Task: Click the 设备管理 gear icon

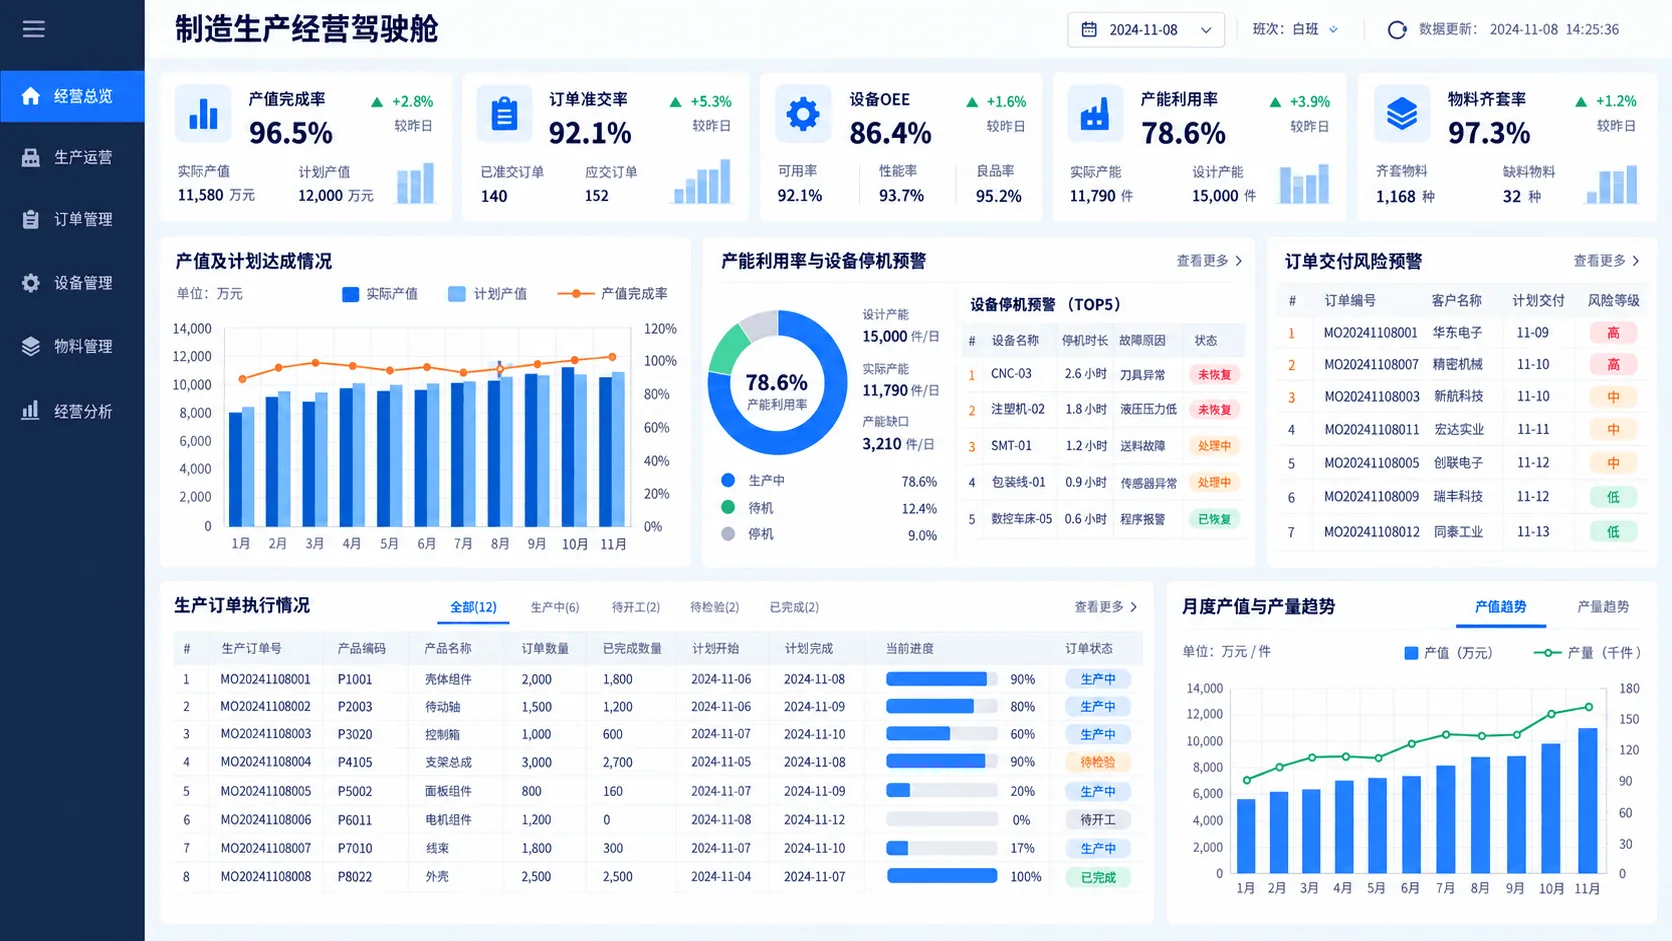Action: point(31,283)
